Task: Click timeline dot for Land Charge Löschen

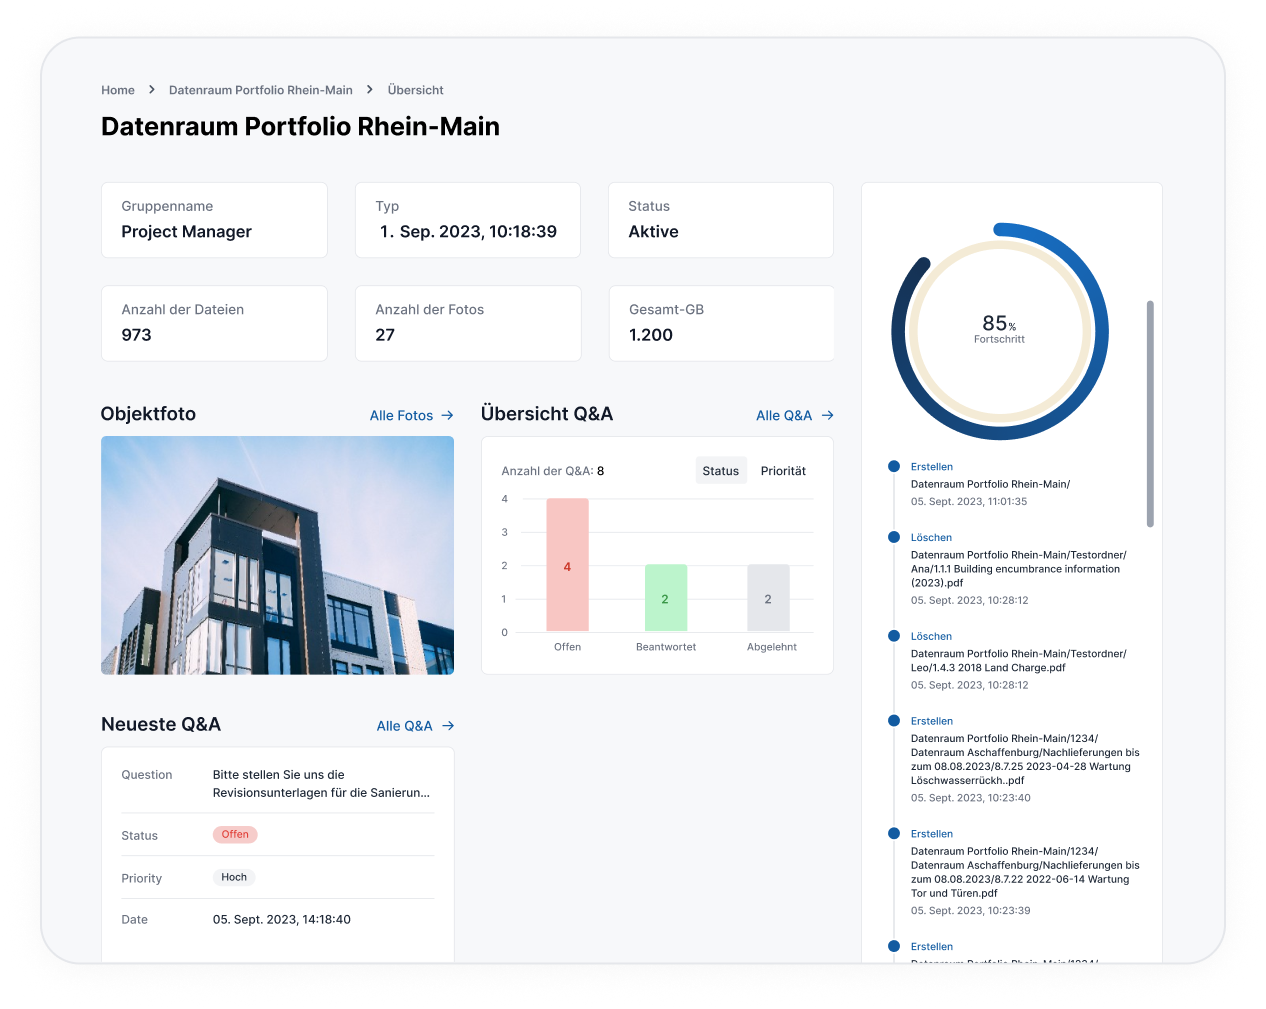Action: tap(894, 636)
